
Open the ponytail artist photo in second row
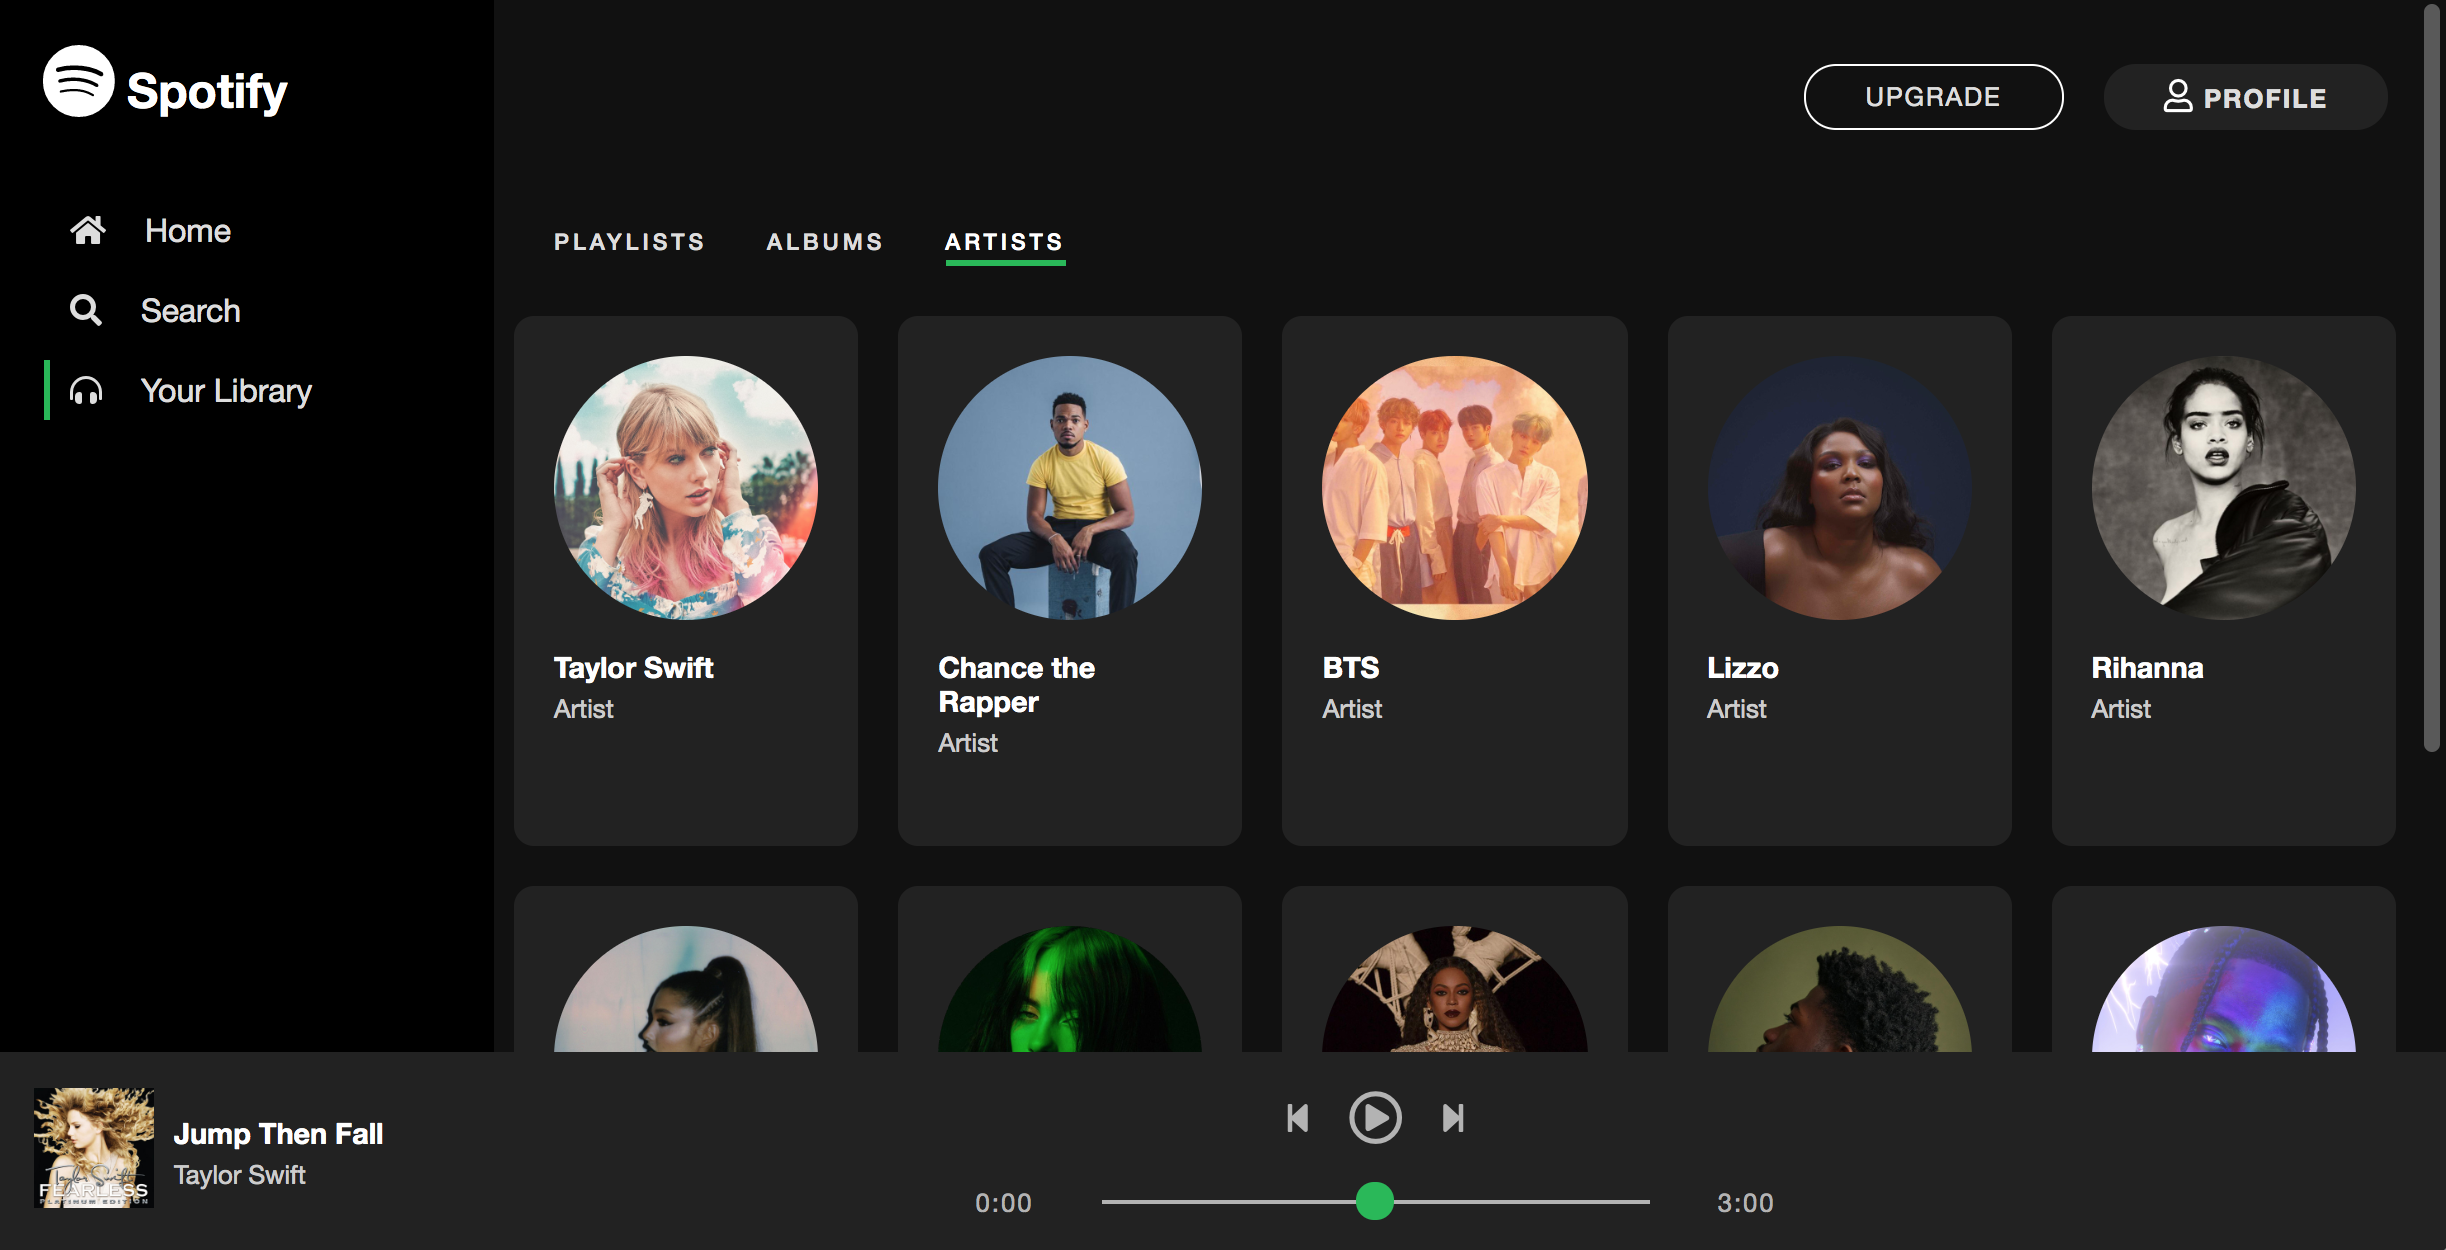(x=686, y=989)
